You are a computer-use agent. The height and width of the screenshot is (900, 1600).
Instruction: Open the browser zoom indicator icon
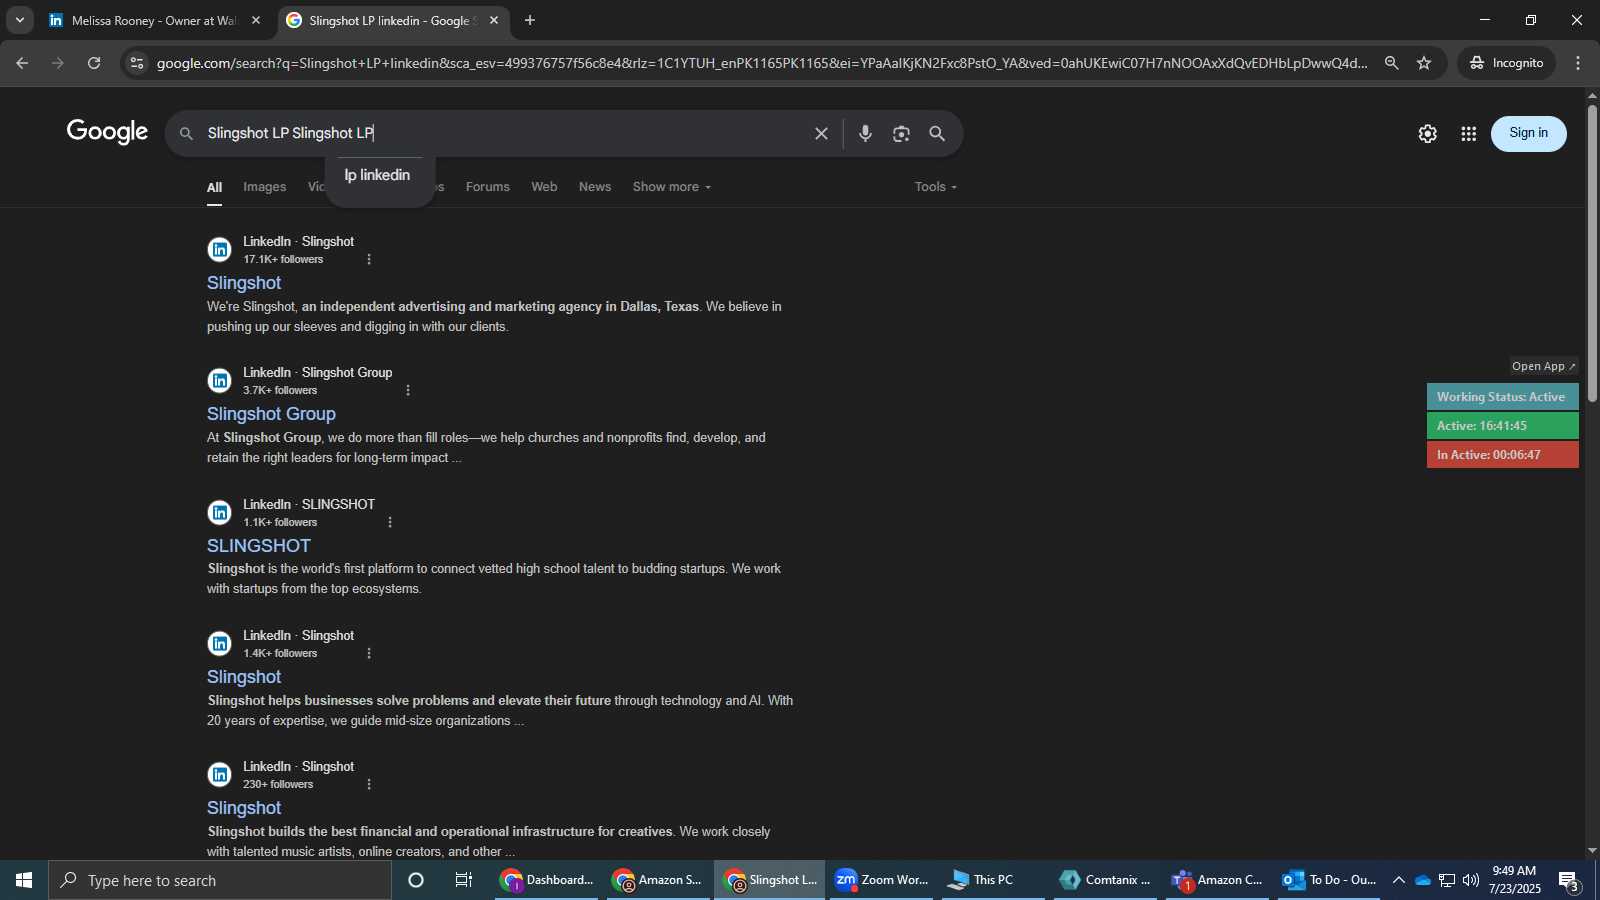point(1391,63)
